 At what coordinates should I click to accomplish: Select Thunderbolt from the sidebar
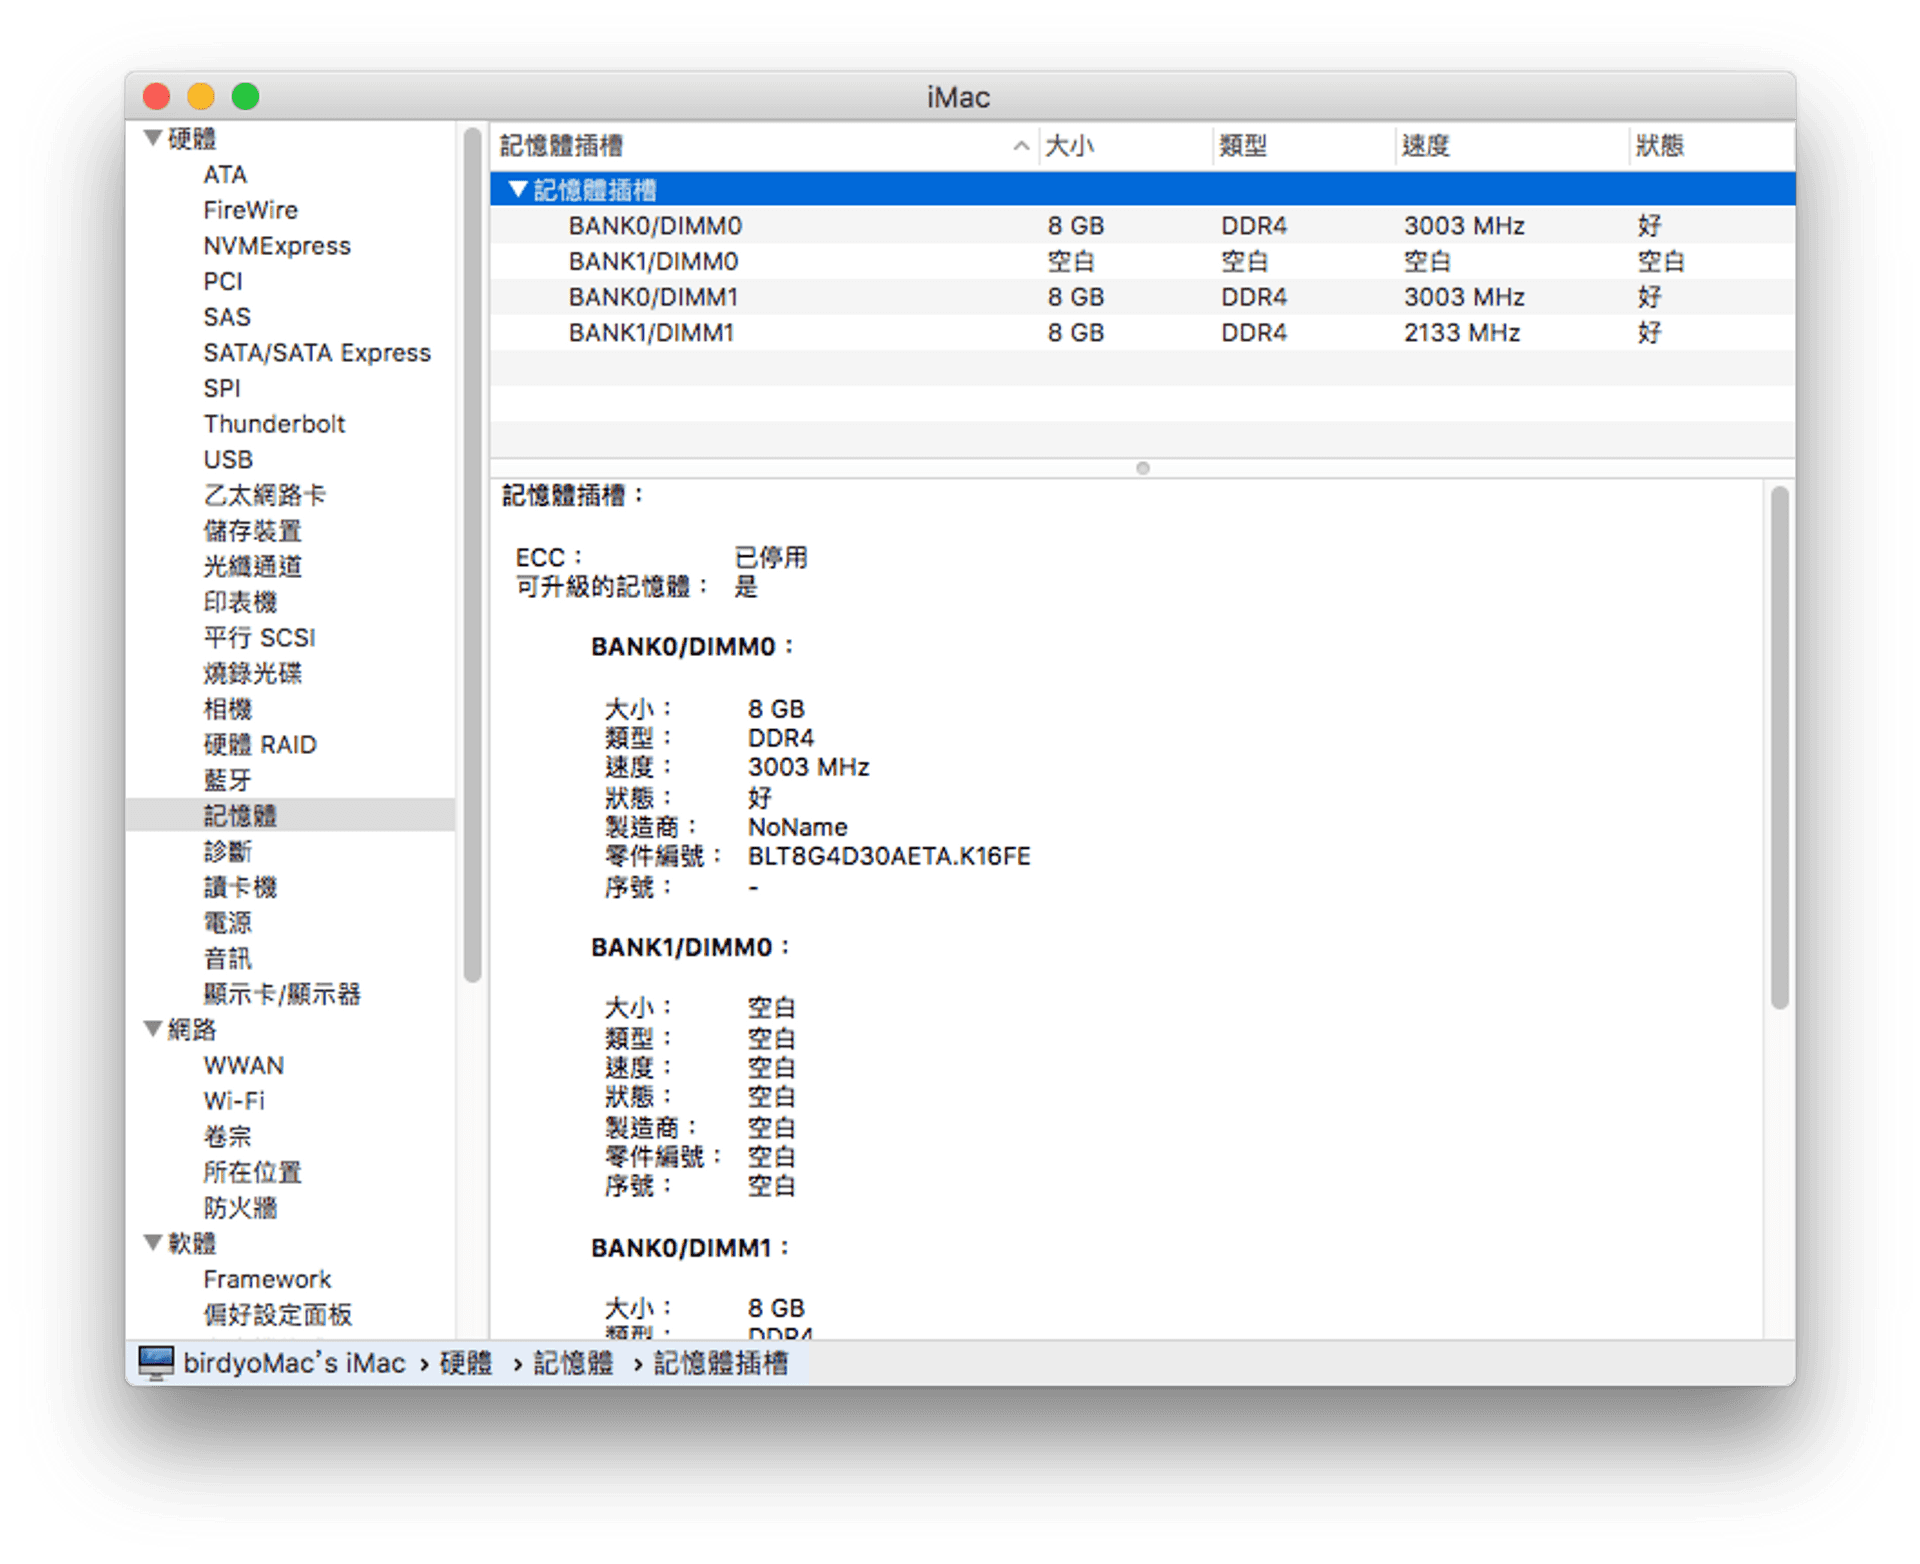tap(274, 423)
